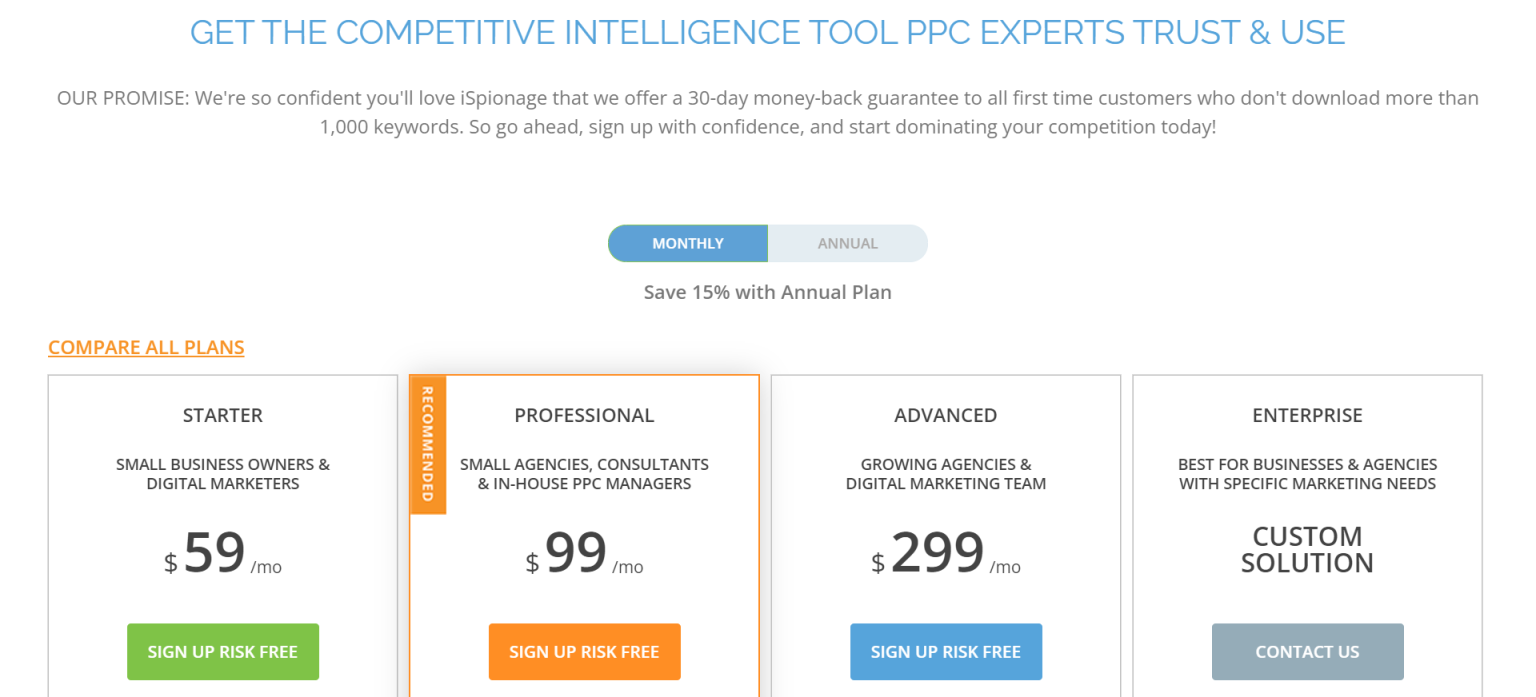
Task: Switch to Annual billing
Action: (x=847, y=243)
